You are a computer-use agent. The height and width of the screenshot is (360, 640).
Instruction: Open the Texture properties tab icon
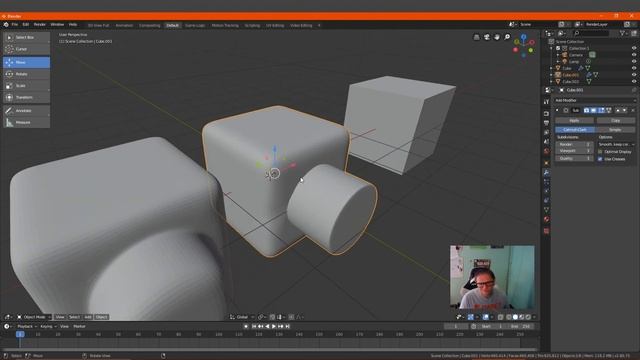(x=546, y=231)
